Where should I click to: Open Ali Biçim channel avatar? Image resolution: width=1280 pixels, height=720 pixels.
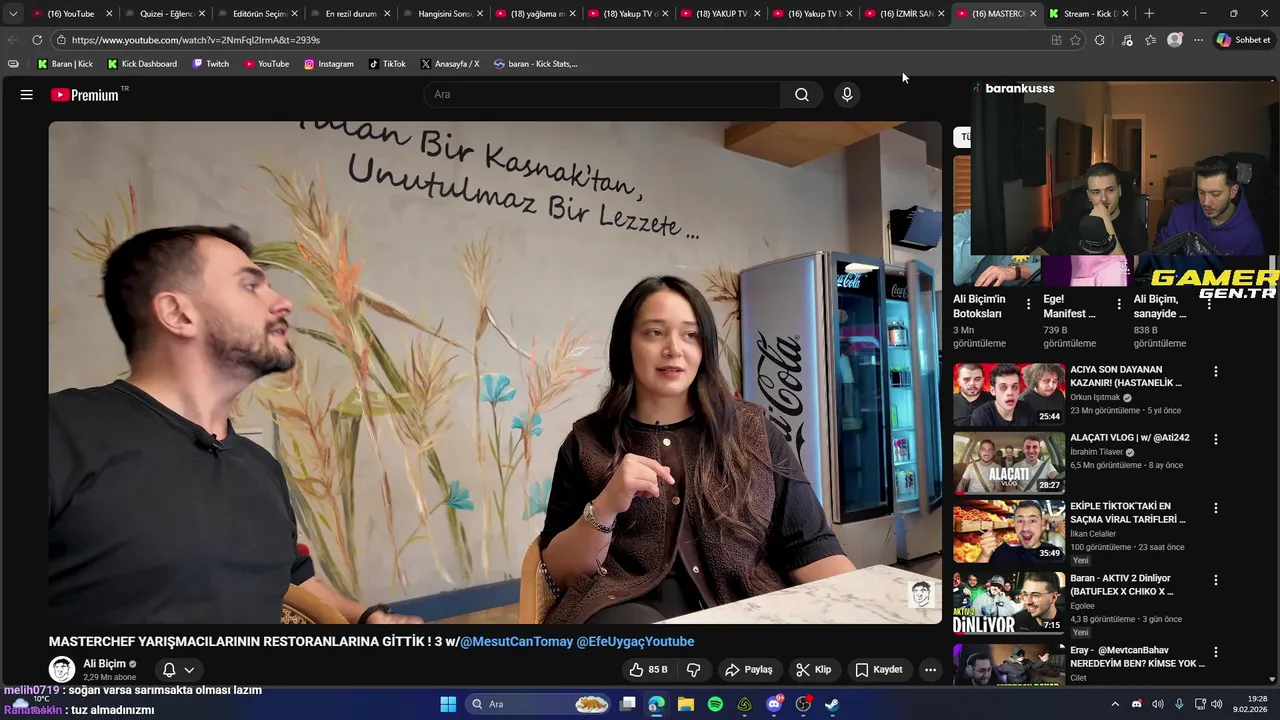click(x=62, y=670)
